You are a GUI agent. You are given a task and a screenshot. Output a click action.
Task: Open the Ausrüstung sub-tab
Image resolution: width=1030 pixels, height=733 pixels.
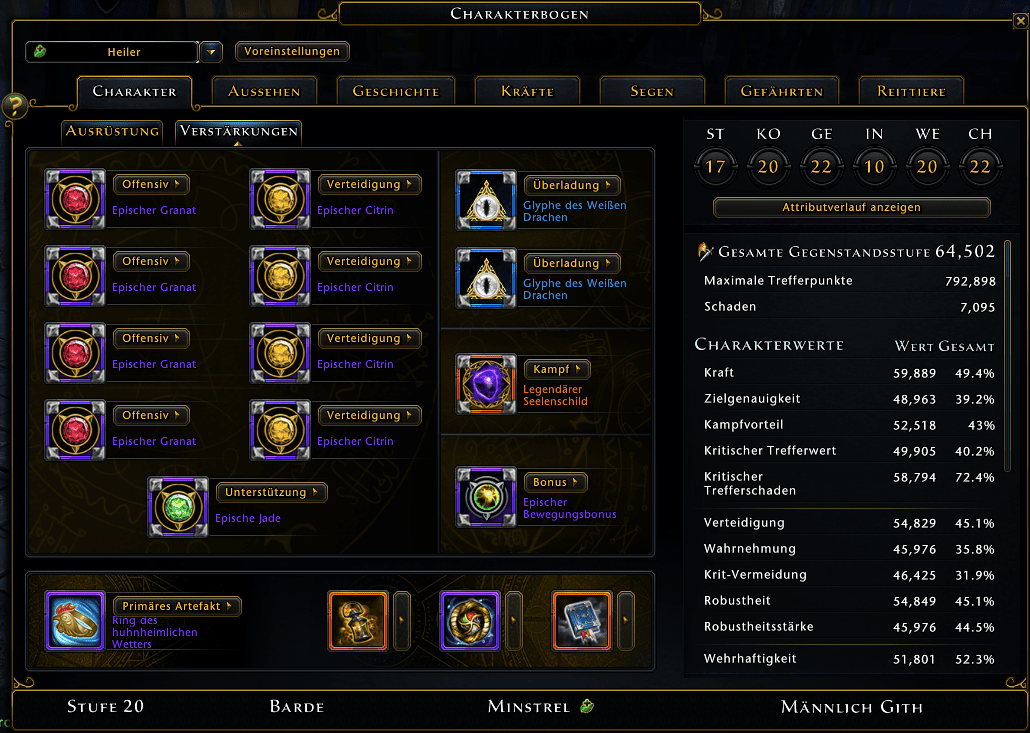(112, 131)
